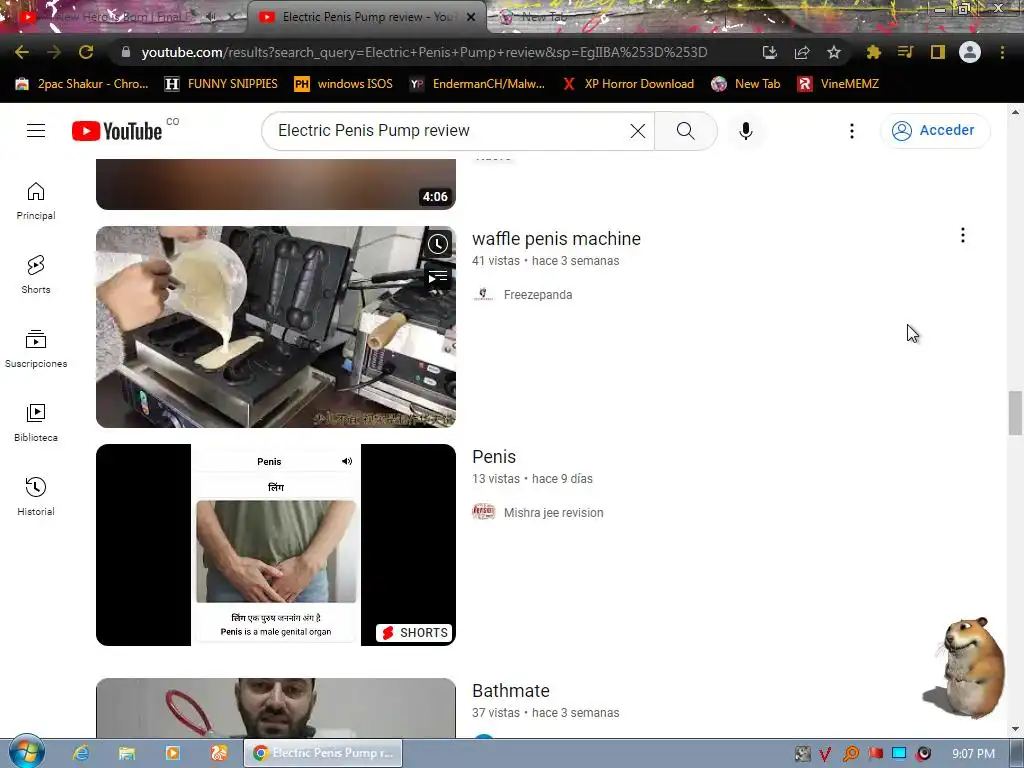Image resolution: width=1024 pixels, height=768 pixels.
Task: Open the Freezepanda channel link
Action: (537, 295)
